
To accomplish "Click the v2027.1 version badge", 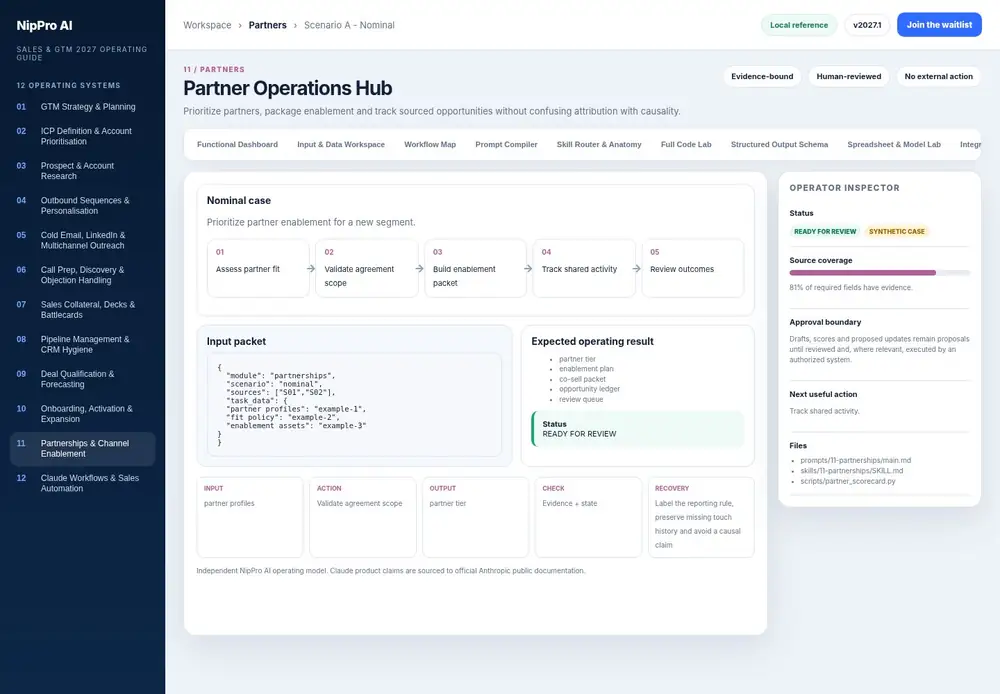I will [x=867, y=25].
